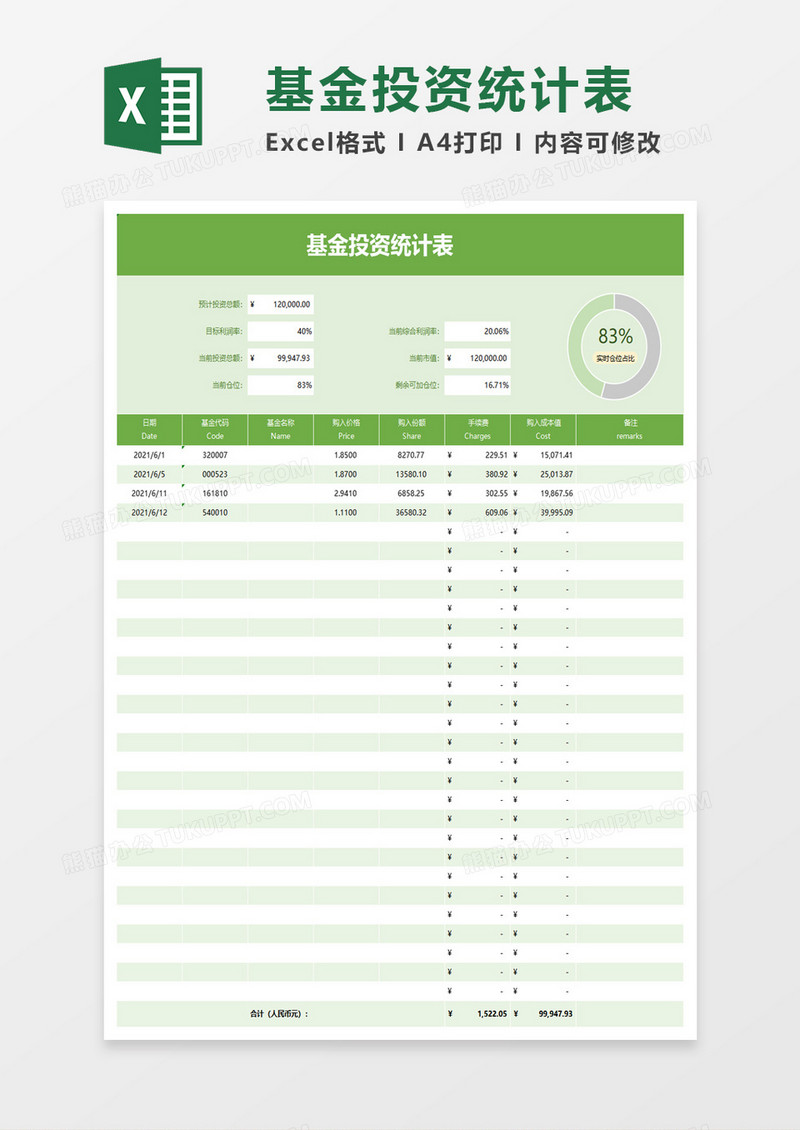800x1130 pixels.
Task: Select the date cell 2021/6/1
Action: tap(149, 455)
